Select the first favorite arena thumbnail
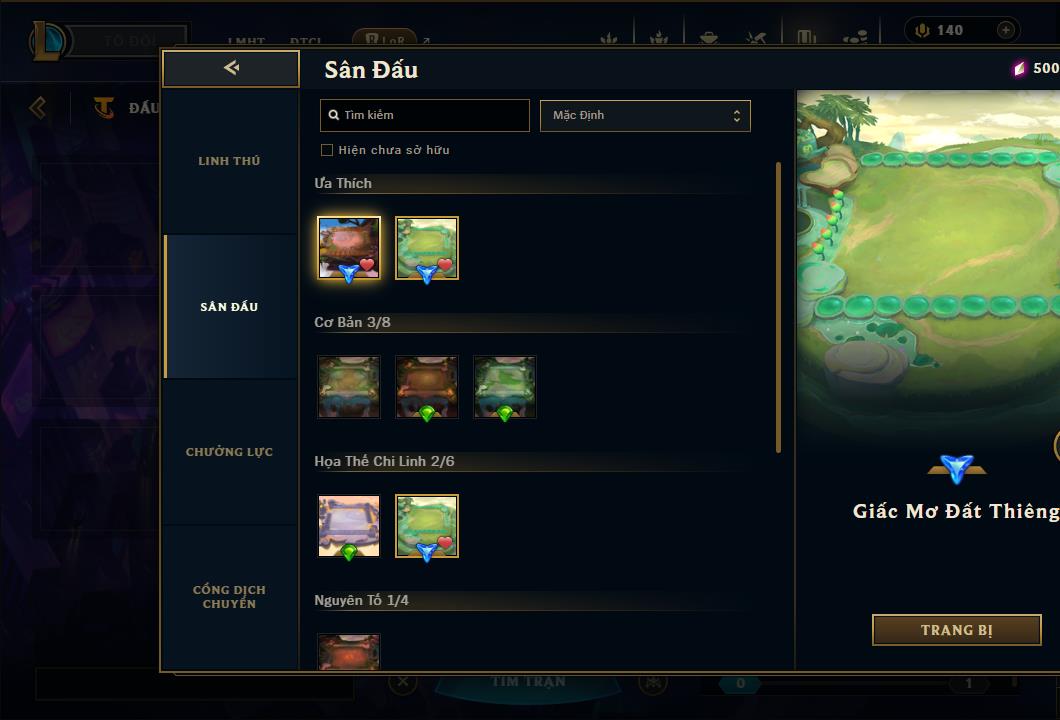This screenshot has height=720, width=1060. (x=349, y=248)
